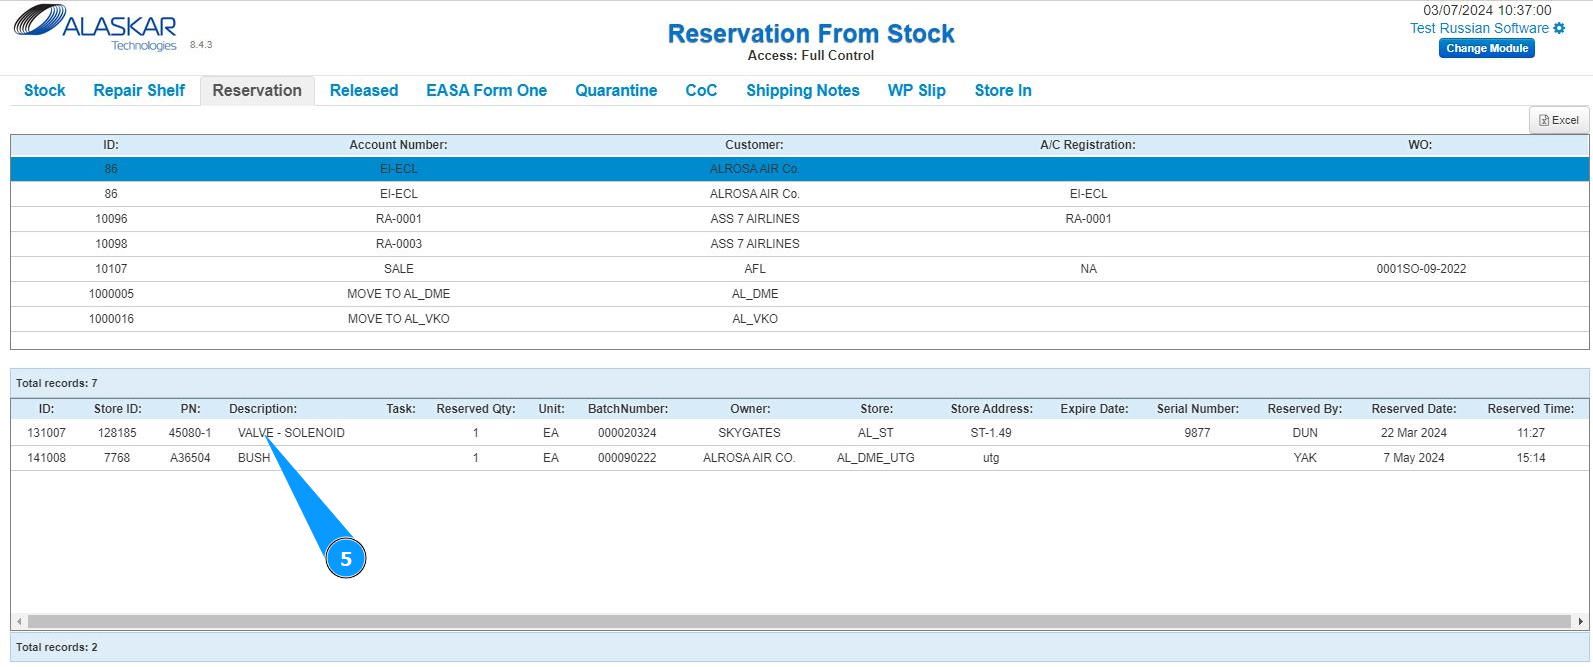Click the Alaskar Technologies logo
The width and height of the screenshot is (1593, 667).
(x=96, y=29)
